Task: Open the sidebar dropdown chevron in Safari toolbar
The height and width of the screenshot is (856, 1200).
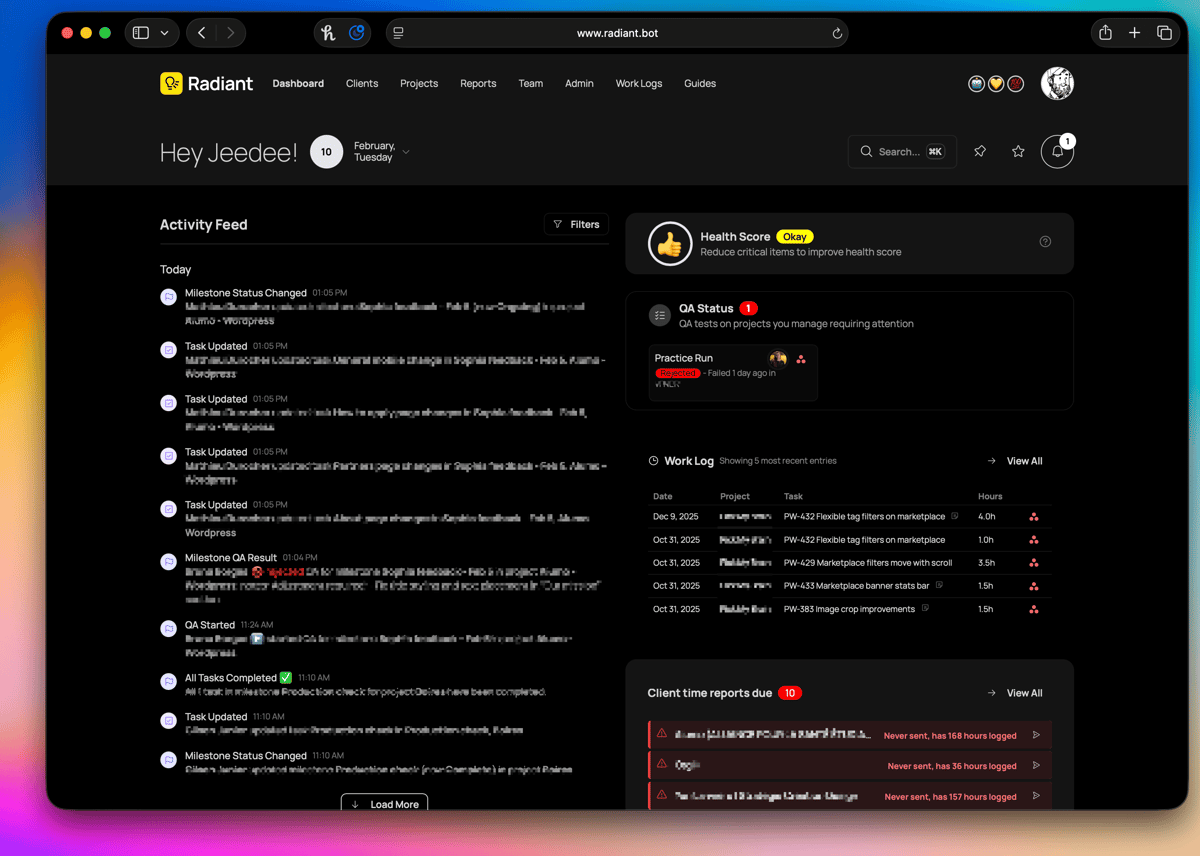Action: (164, 33)
